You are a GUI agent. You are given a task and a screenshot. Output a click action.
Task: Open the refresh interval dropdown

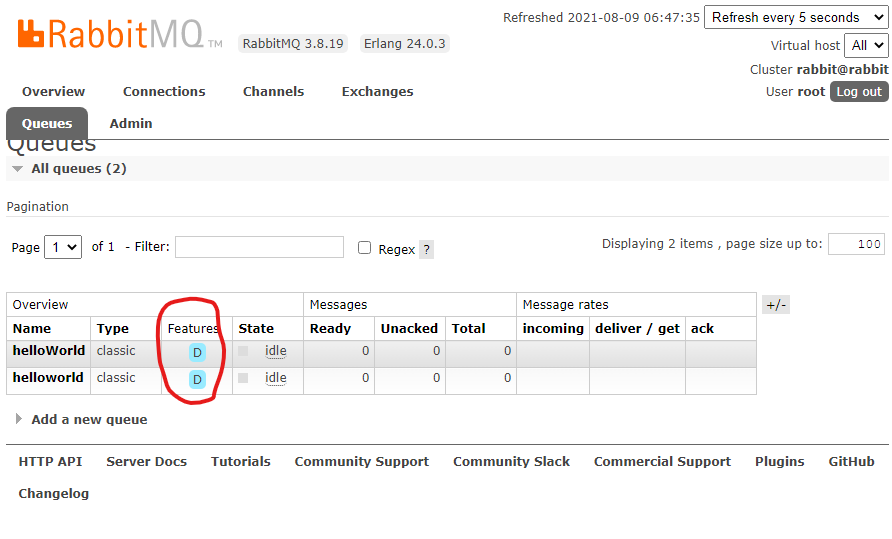[796, 17]
